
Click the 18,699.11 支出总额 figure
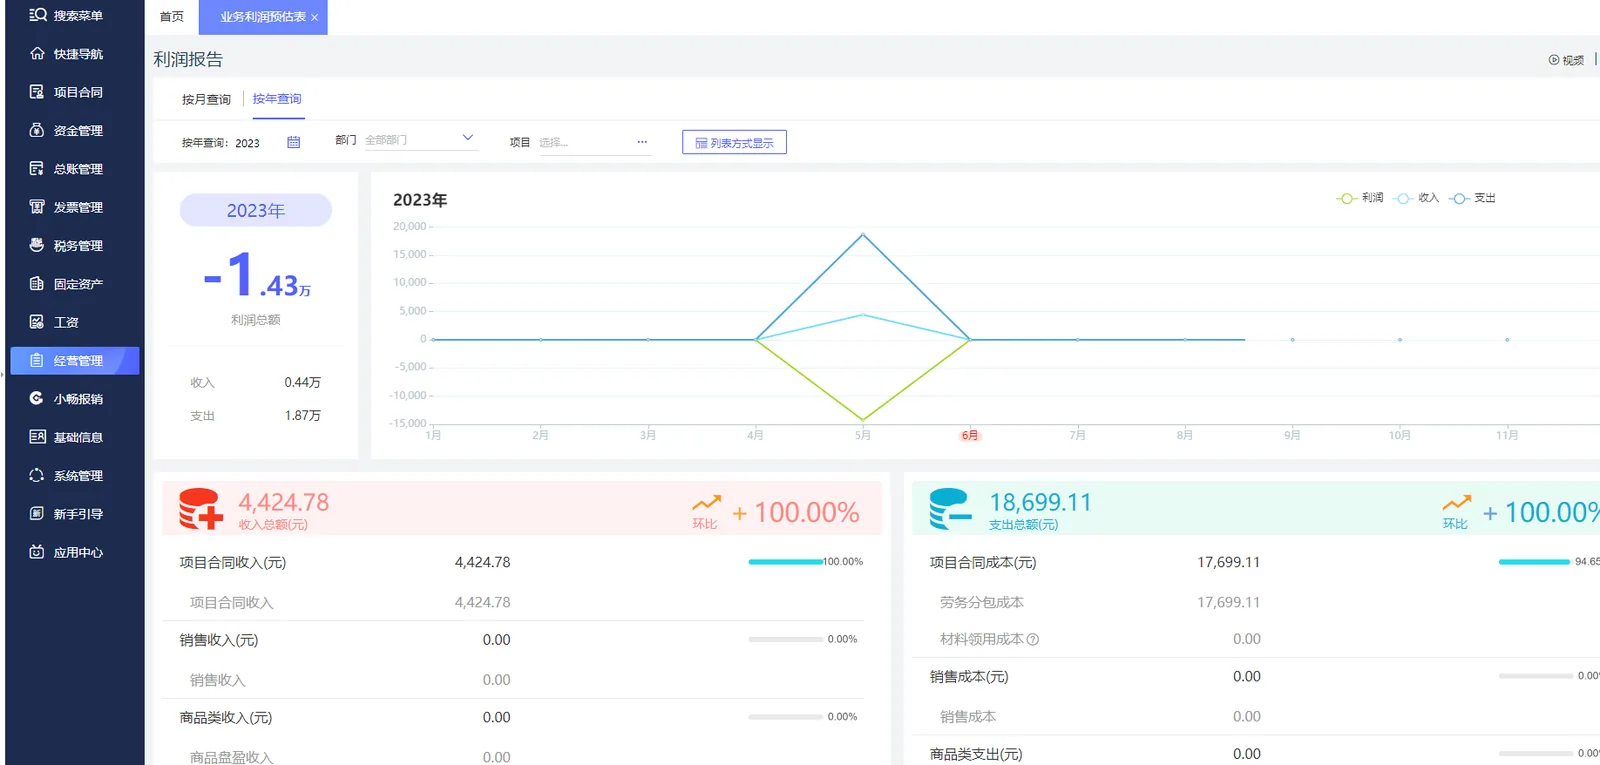1040,502
